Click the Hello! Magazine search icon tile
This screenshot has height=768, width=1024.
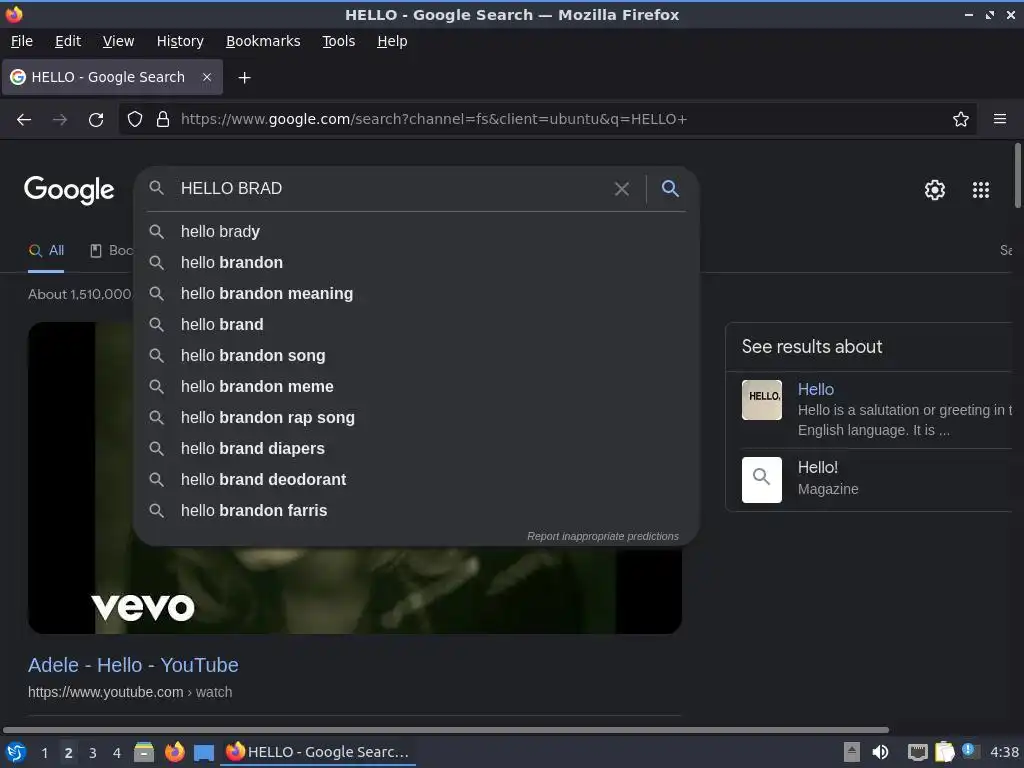[x=761, y=480]
